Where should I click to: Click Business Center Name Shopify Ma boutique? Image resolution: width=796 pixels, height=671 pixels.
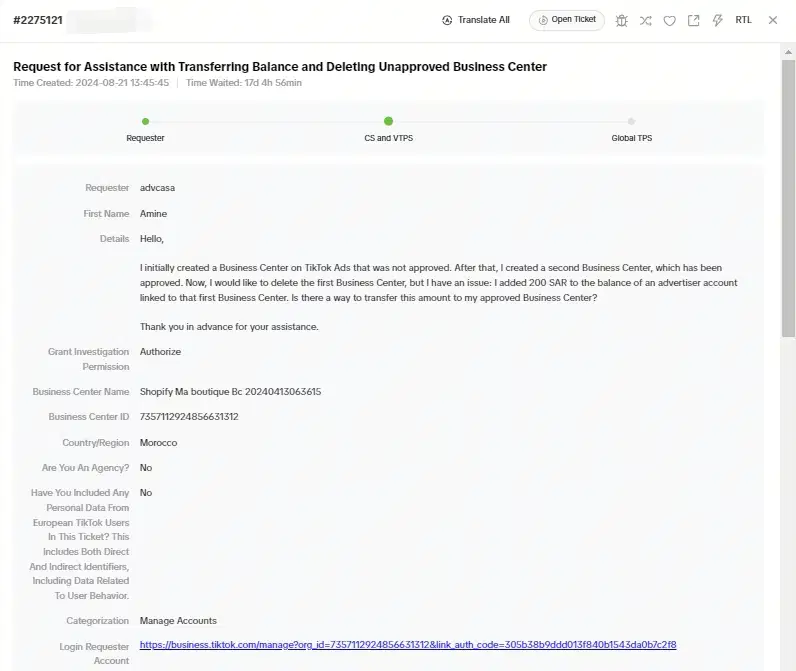pyautogui.click(x=230, y=392)
